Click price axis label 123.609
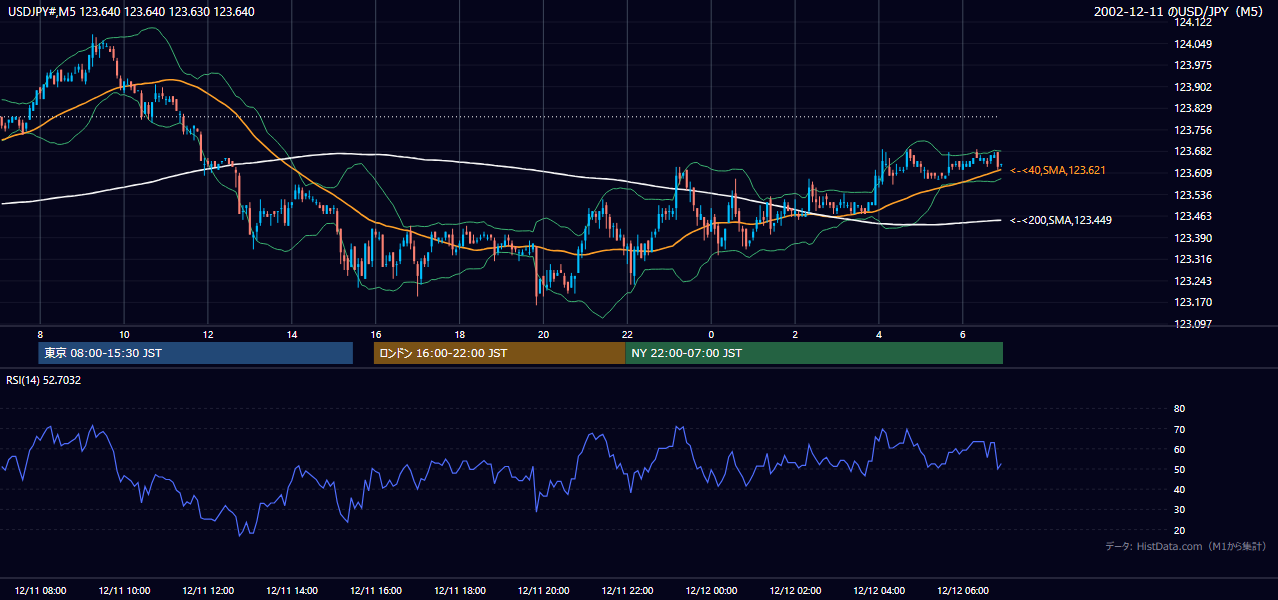The height and width of the screenshot is (600, 1278). pos(1192,173)
